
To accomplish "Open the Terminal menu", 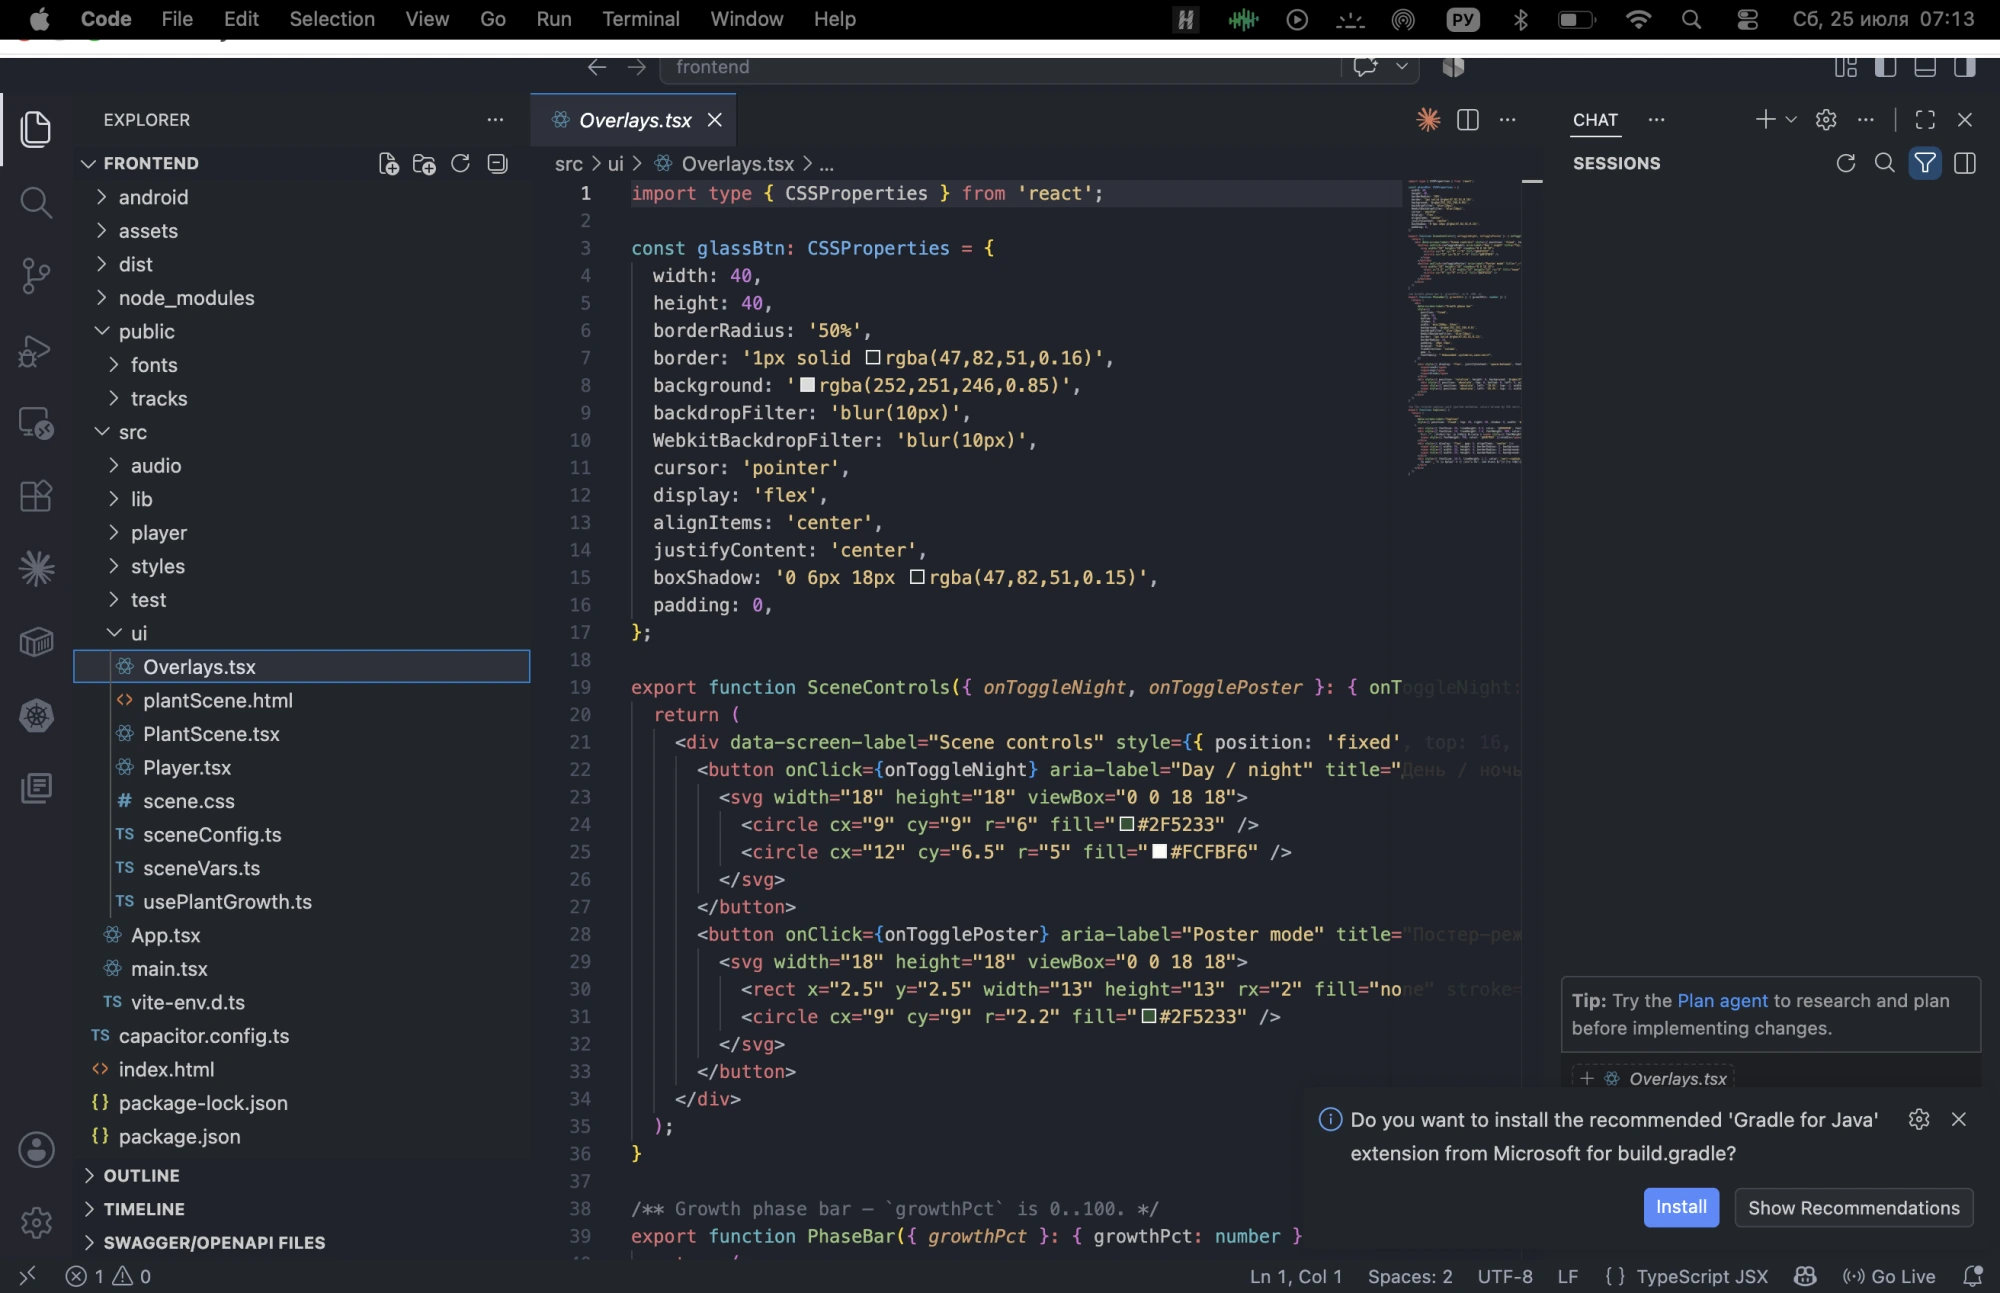I will [641, 19].
